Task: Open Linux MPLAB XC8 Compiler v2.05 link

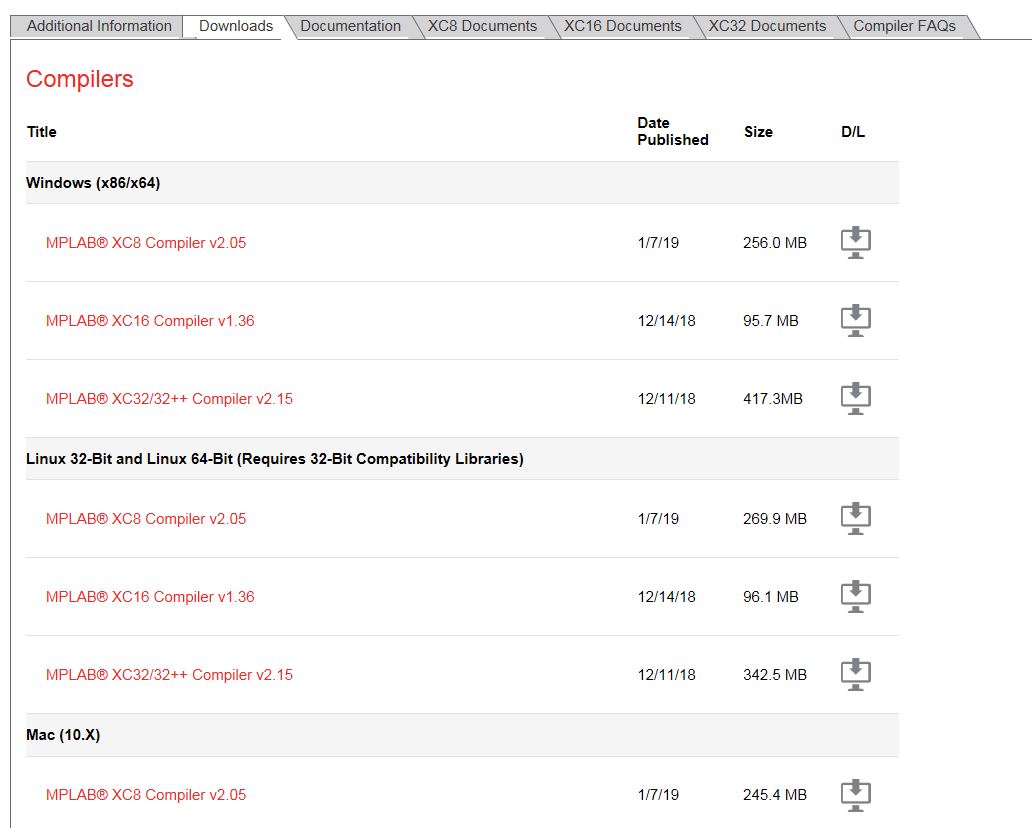Action: click(x=146, y=519)
